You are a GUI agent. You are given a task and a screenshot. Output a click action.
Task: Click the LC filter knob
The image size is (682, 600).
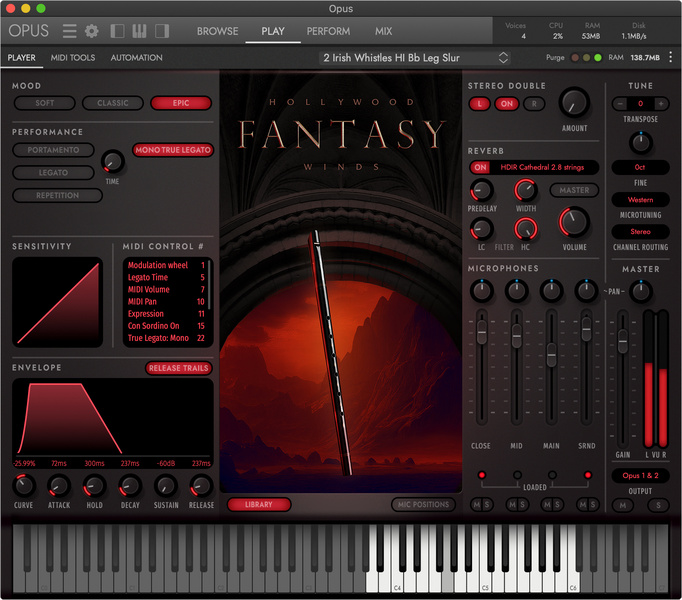tap(481, 229)
